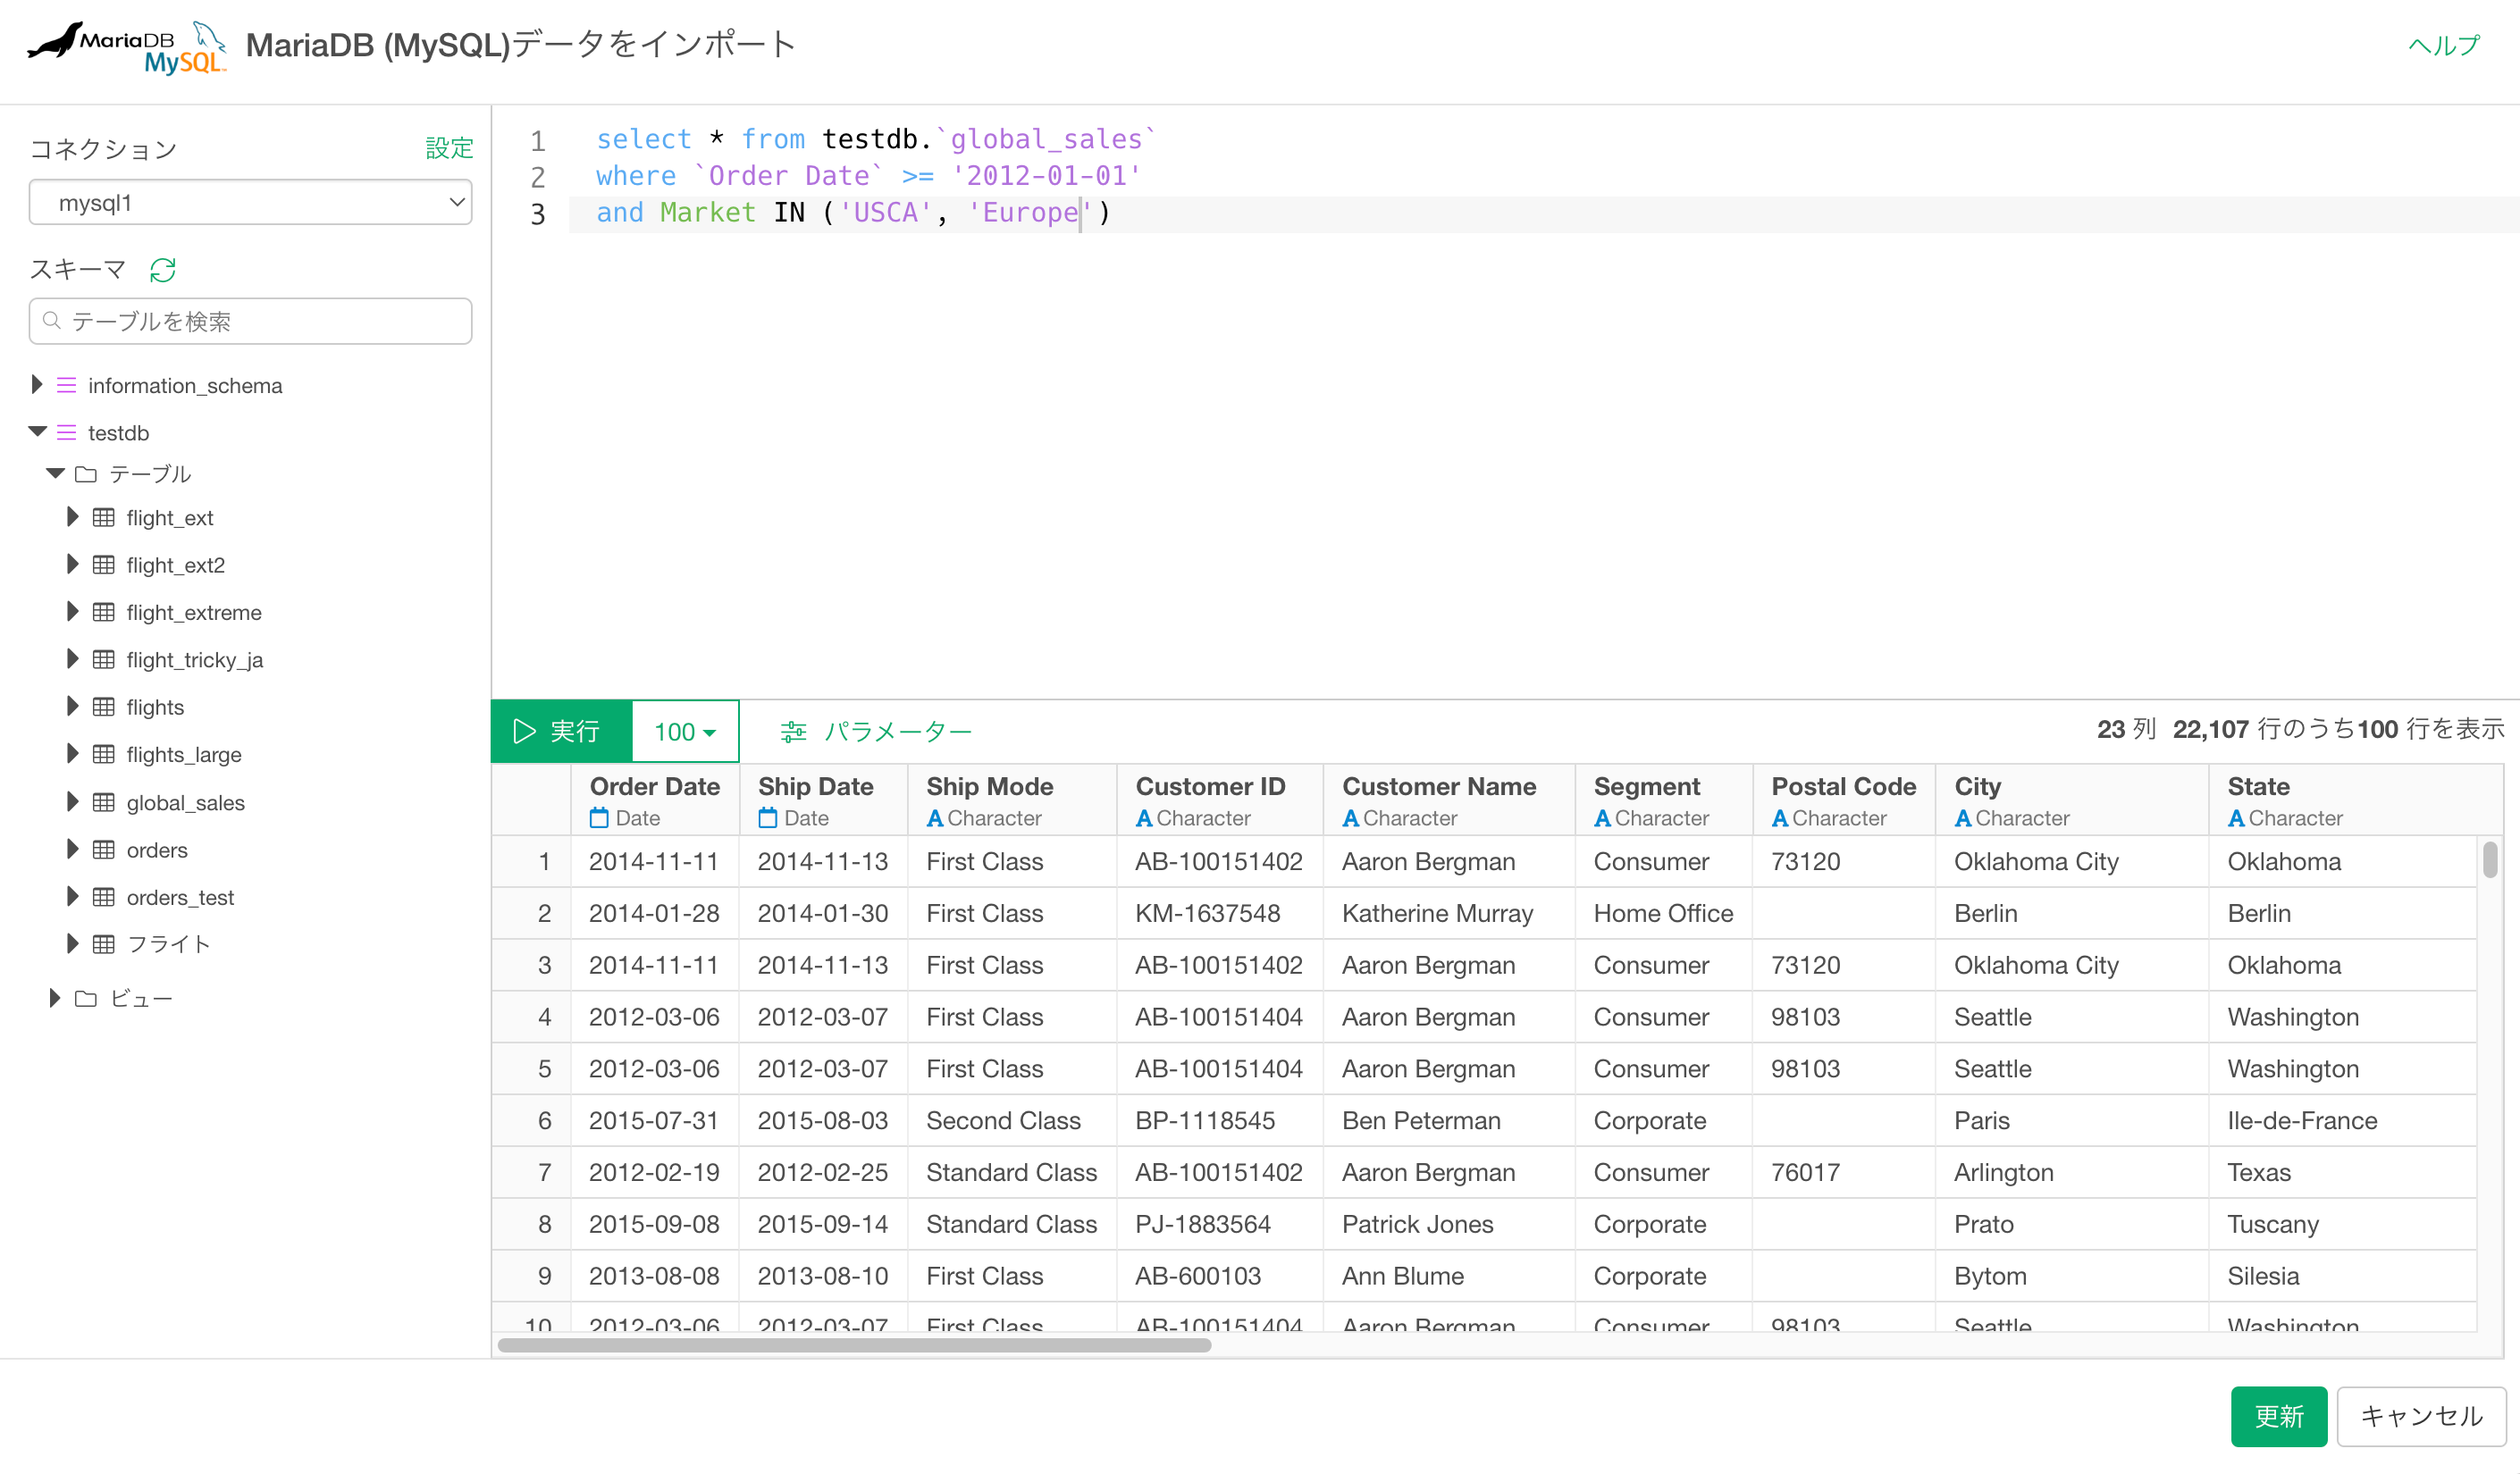The width and height of the screenshot is (2520, 1474).
Task: Click the flights_large table icon
Action: [104, 754]
